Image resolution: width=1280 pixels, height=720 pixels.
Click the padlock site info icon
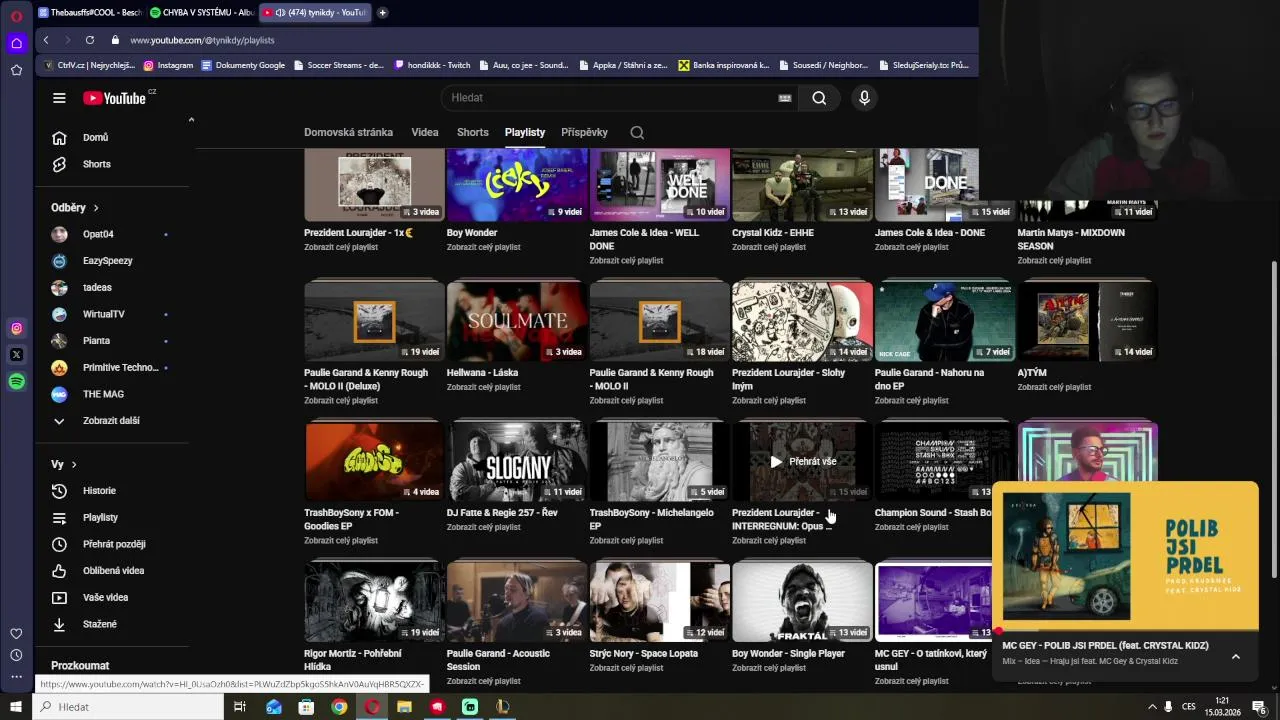click(x=115, y=40)
